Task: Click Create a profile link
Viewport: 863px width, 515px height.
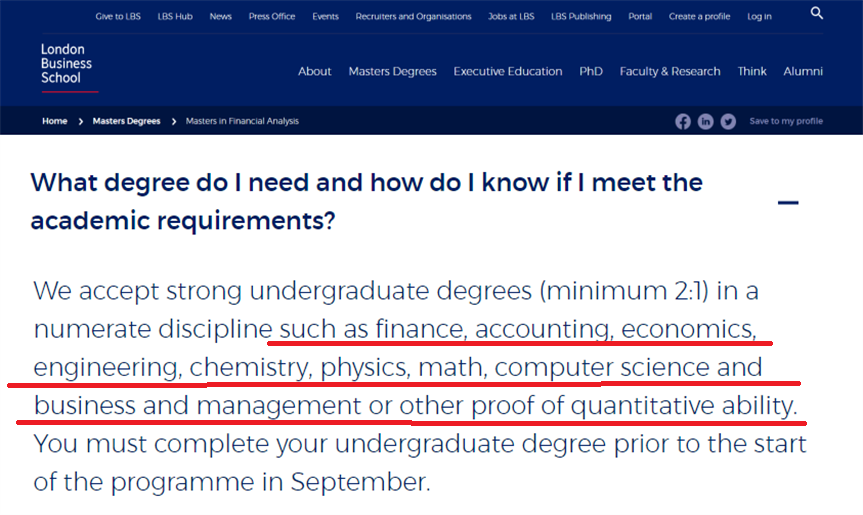Action: (700, 17)
